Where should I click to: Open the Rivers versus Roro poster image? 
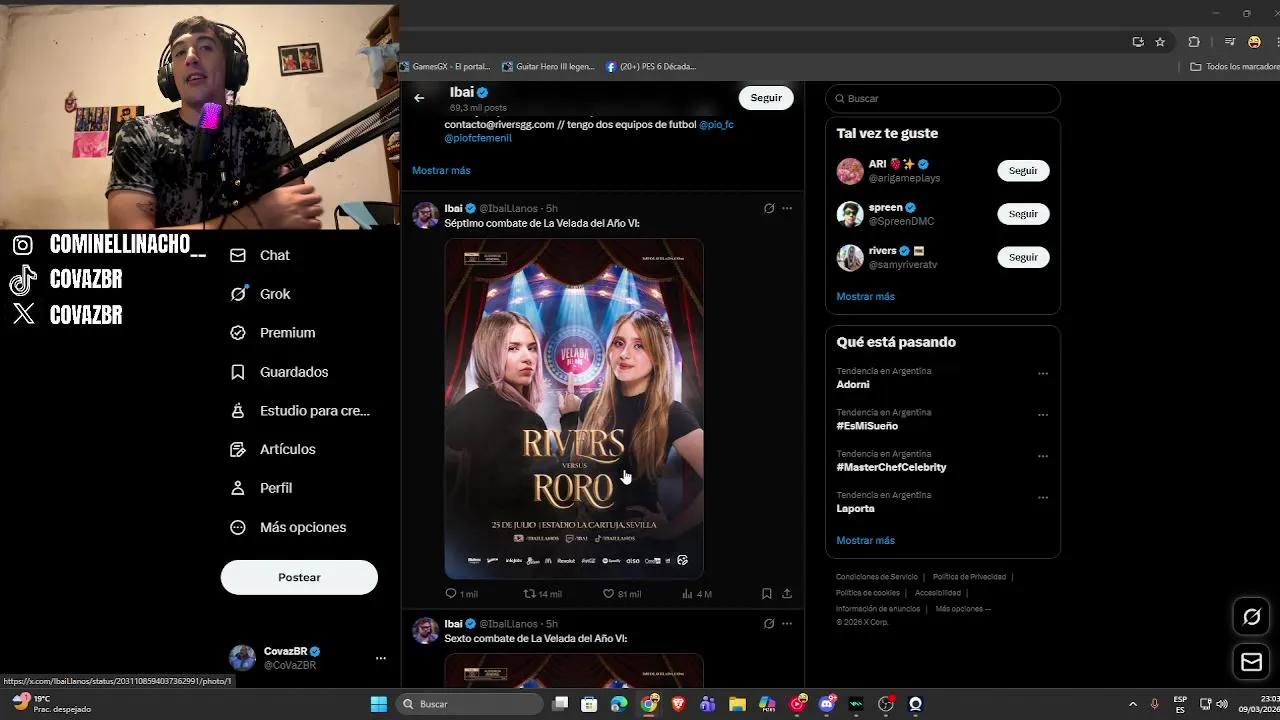[574, 408]
